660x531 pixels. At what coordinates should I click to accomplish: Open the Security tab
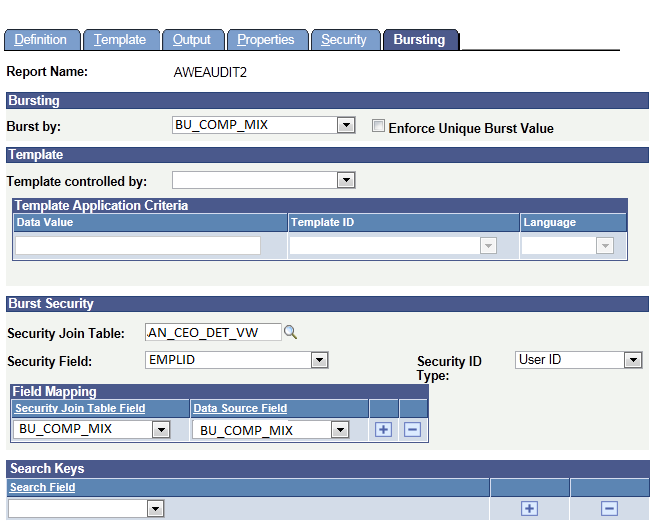pyautogui.click(x=344, y=40)
